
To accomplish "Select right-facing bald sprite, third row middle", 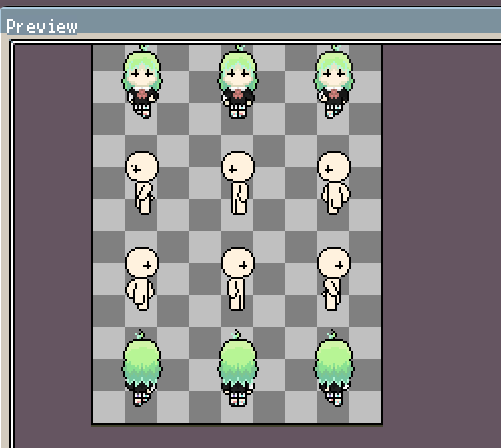I will tap(238, 279).
